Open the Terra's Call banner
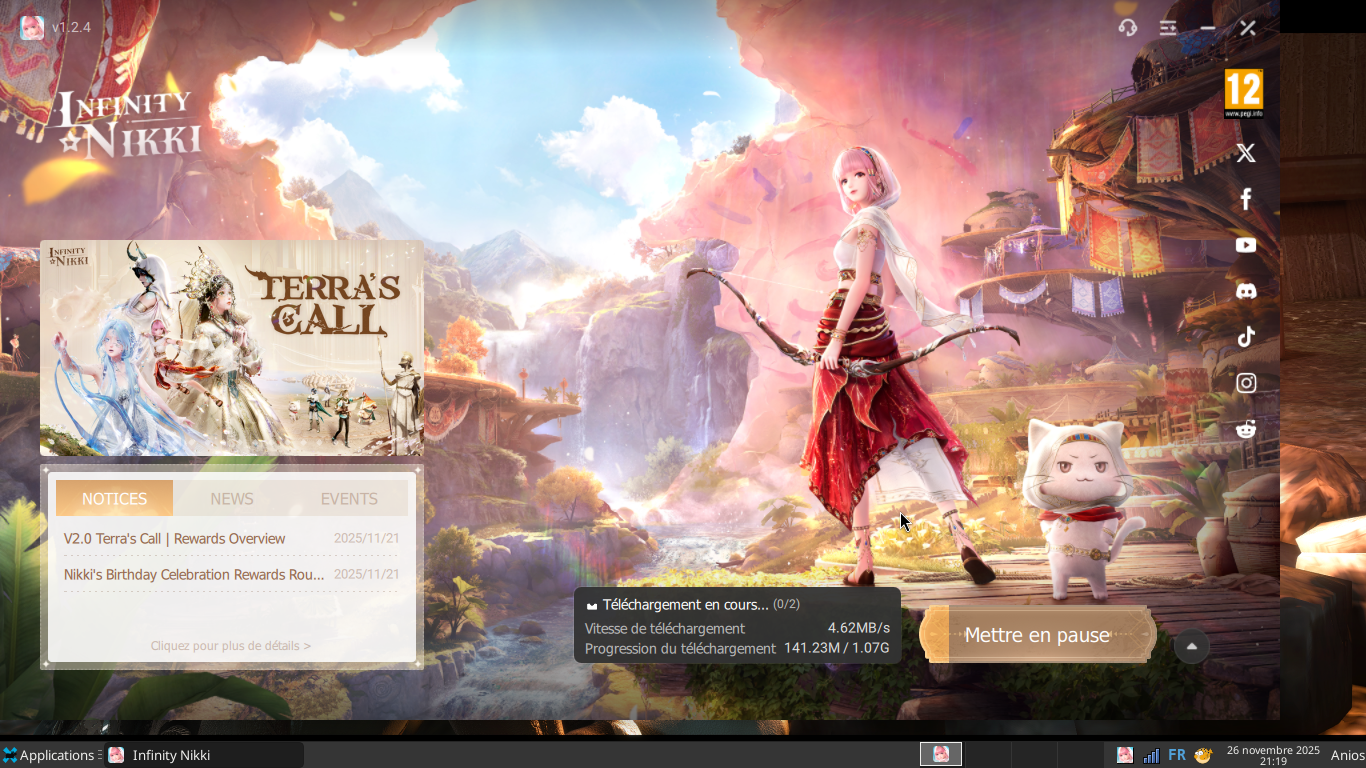 tap(232, 348)
